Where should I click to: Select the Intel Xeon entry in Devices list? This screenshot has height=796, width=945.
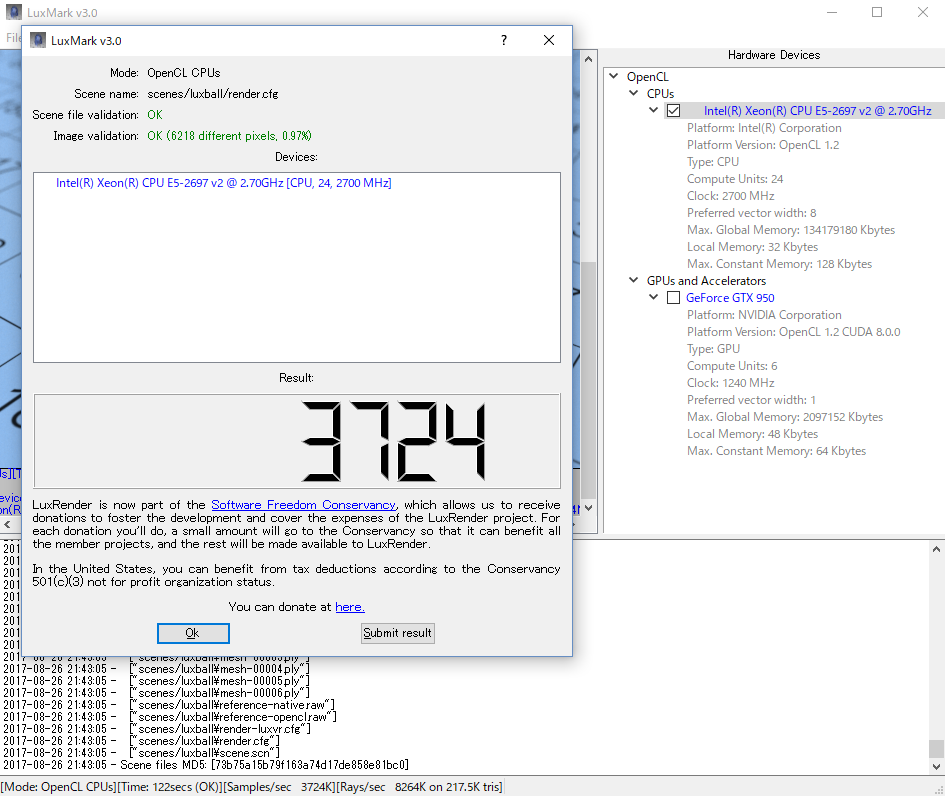tap(223, 183)
